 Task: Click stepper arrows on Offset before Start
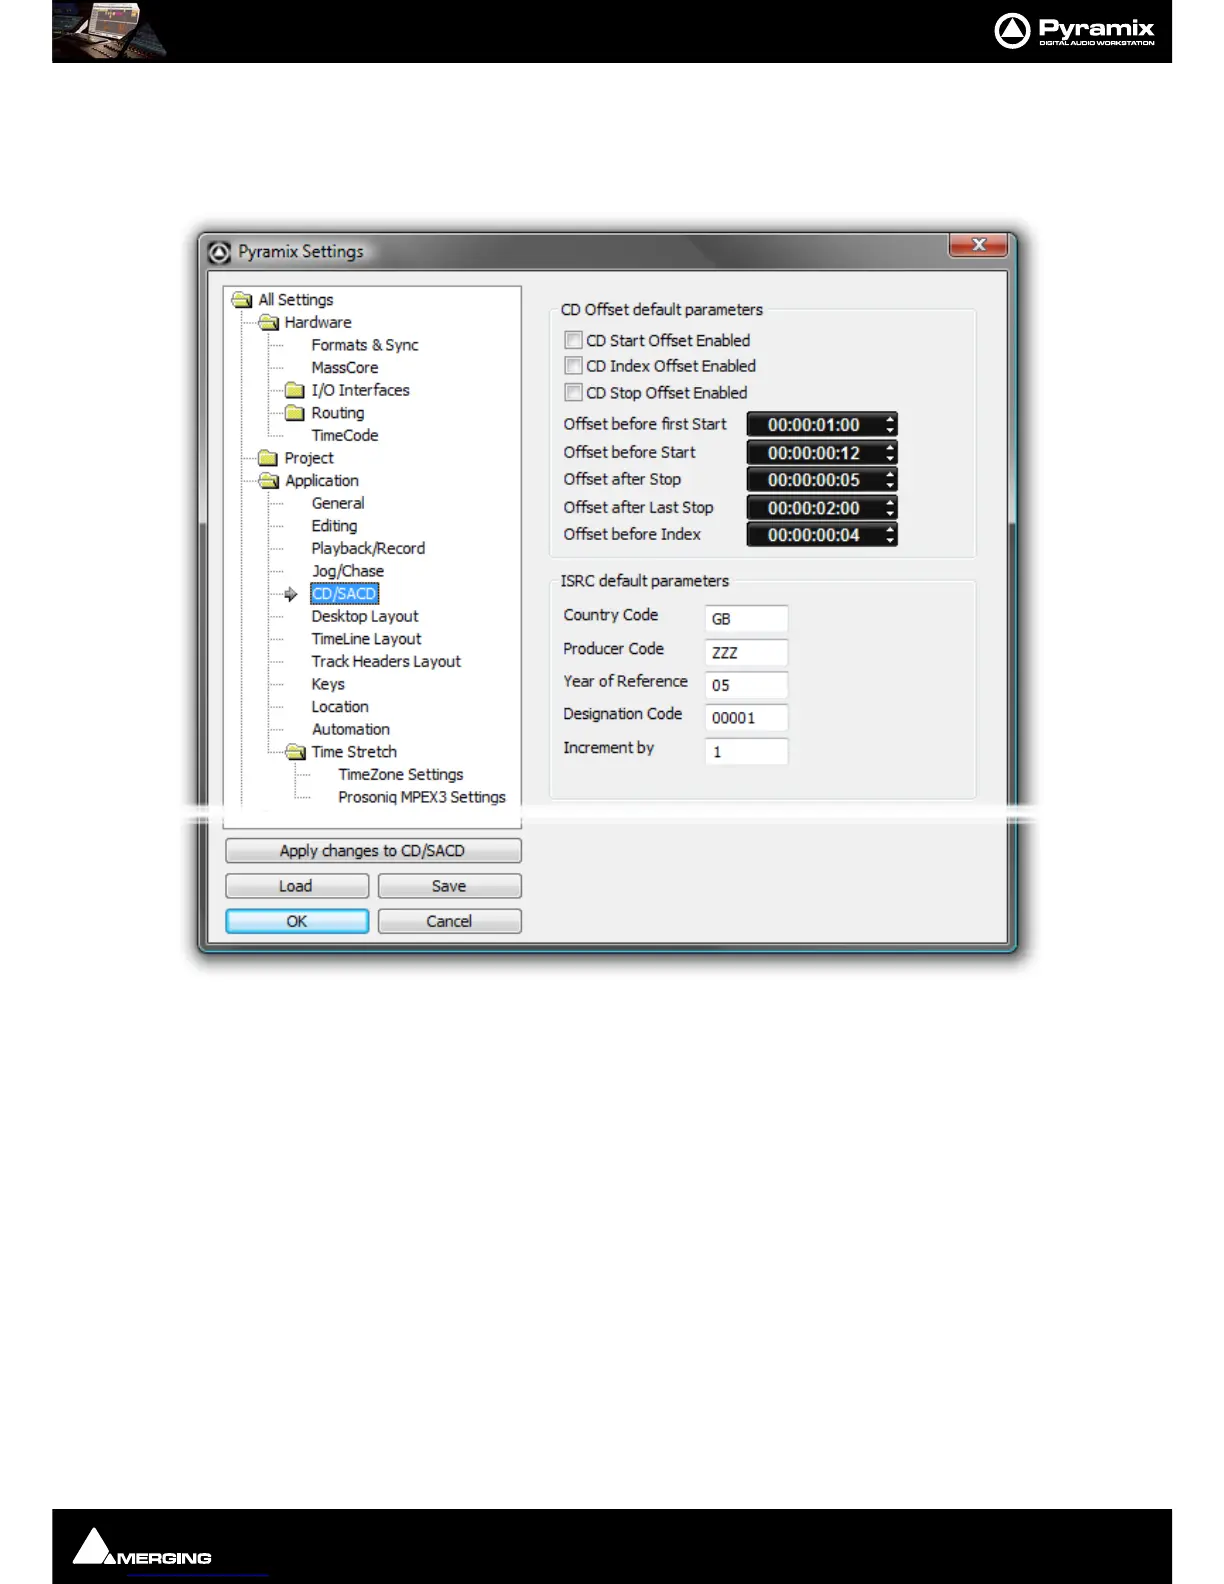click(x=890, y=453)
